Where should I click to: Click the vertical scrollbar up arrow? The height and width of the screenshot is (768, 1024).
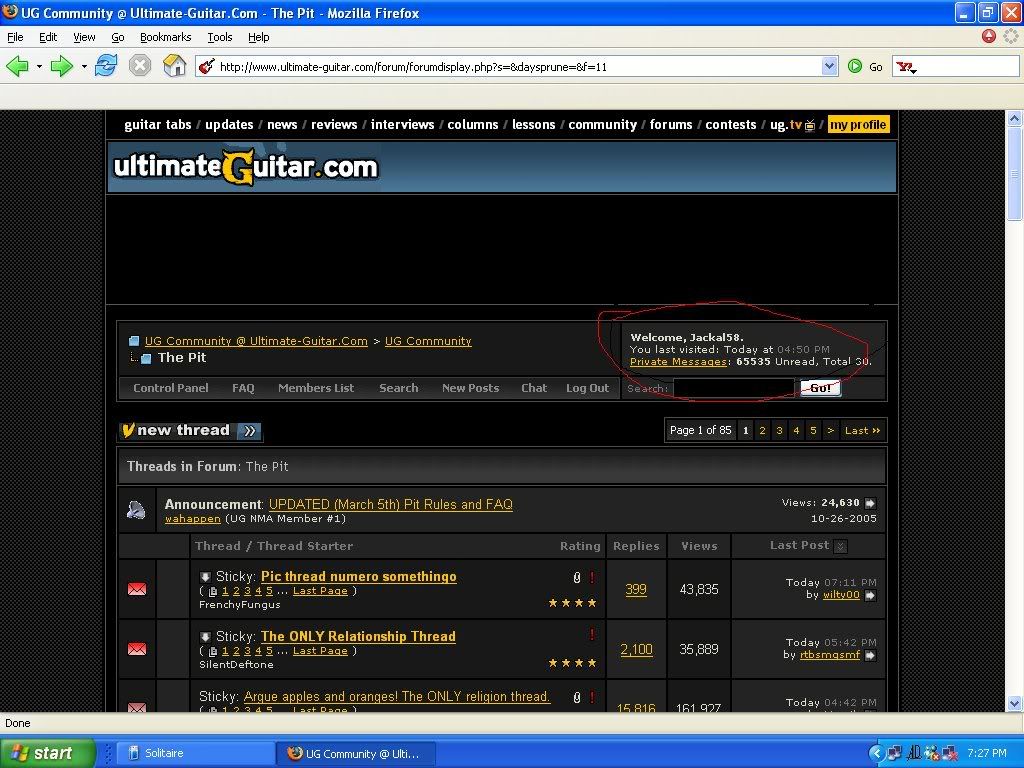[1014, 118]
